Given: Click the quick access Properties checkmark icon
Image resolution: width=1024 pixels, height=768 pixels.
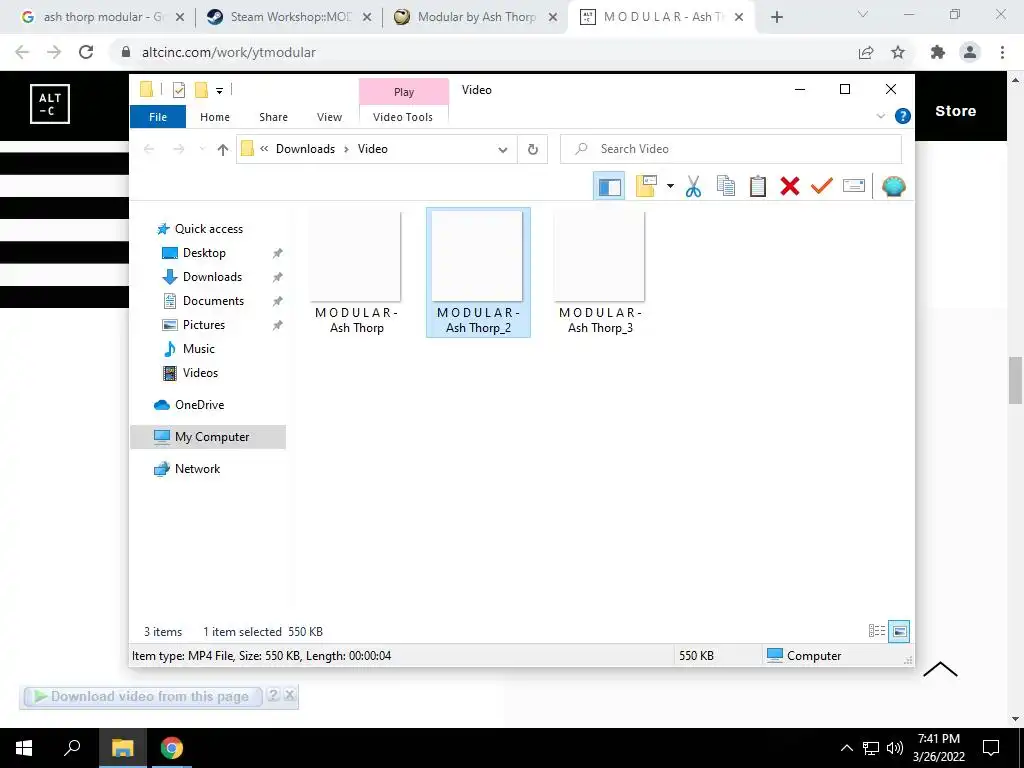Looking at the screenshot, I should pyautogui.click(x=179, y=90).
